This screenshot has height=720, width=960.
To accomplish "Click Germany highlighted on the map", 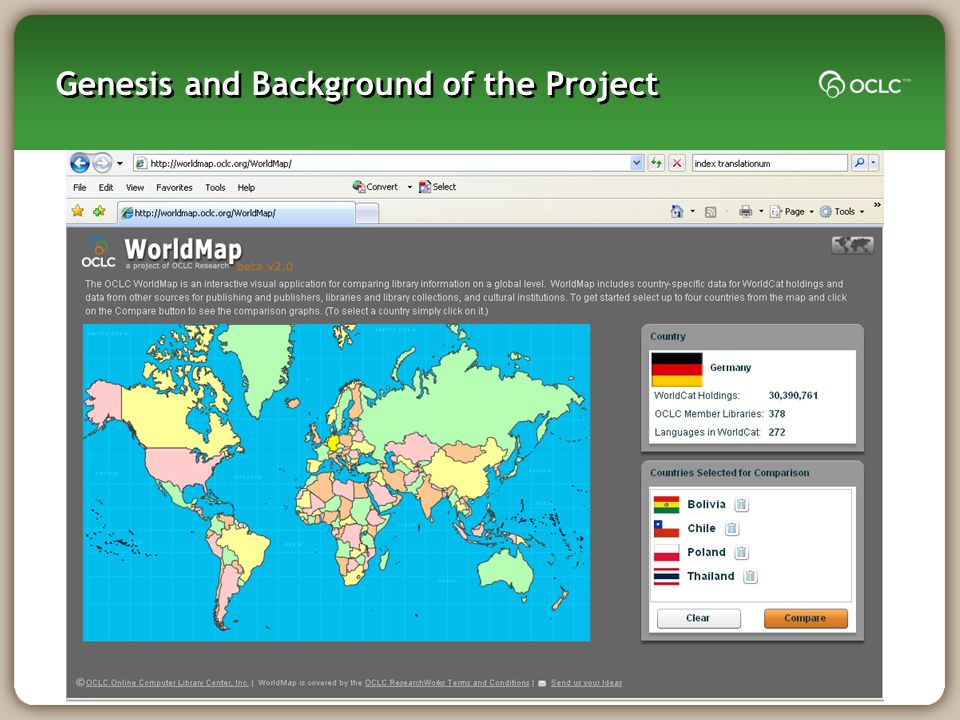I will coord(334,443).
